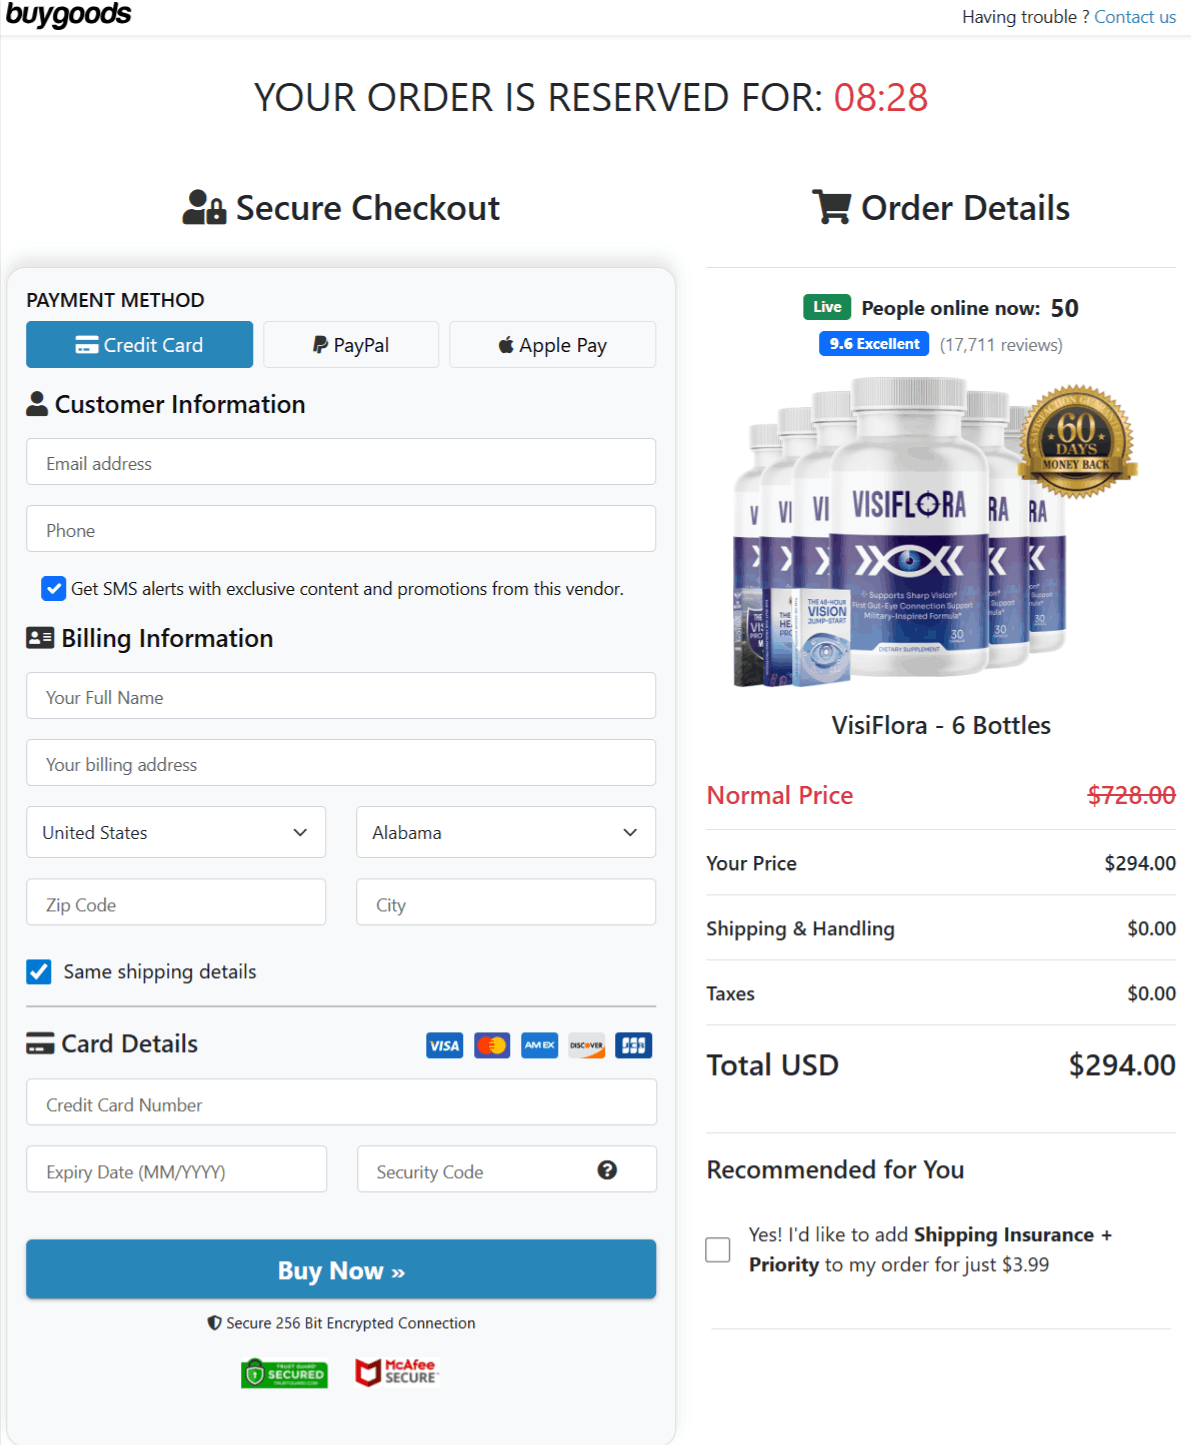Click the shopping cart icon beside Order Details
The width and height of the screenshot is (1191, 1445).
[831, 207]
